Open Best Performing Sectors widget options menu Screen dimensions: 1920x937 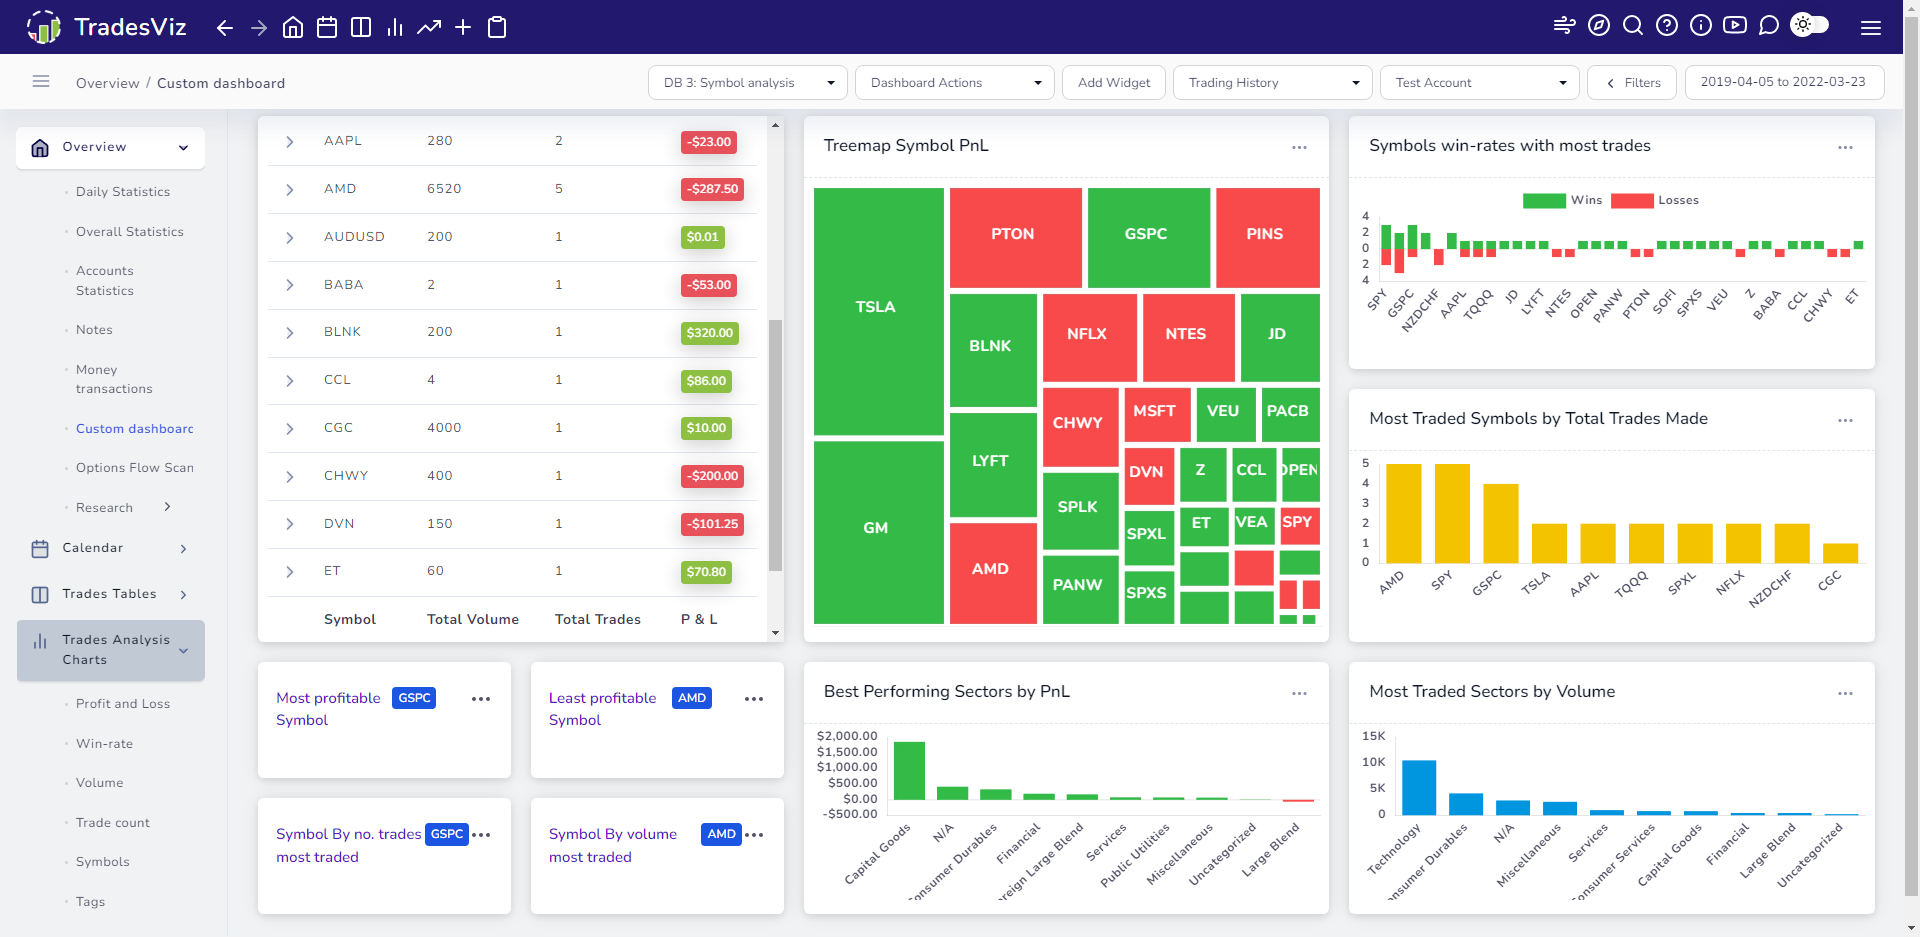click(1299, 693)
